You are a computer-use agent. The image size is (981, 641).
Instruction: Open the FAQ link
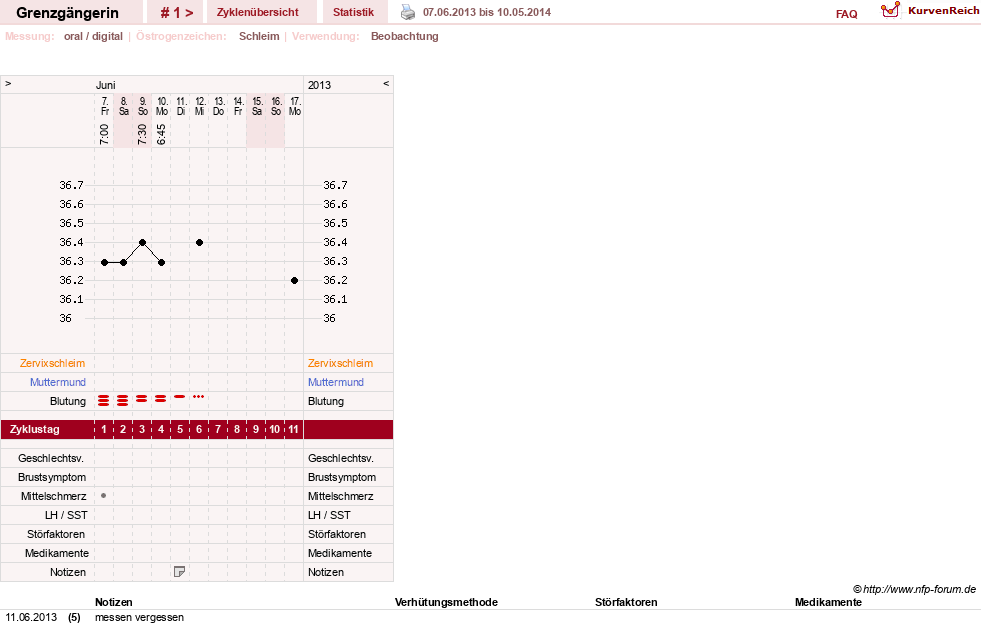846,14
